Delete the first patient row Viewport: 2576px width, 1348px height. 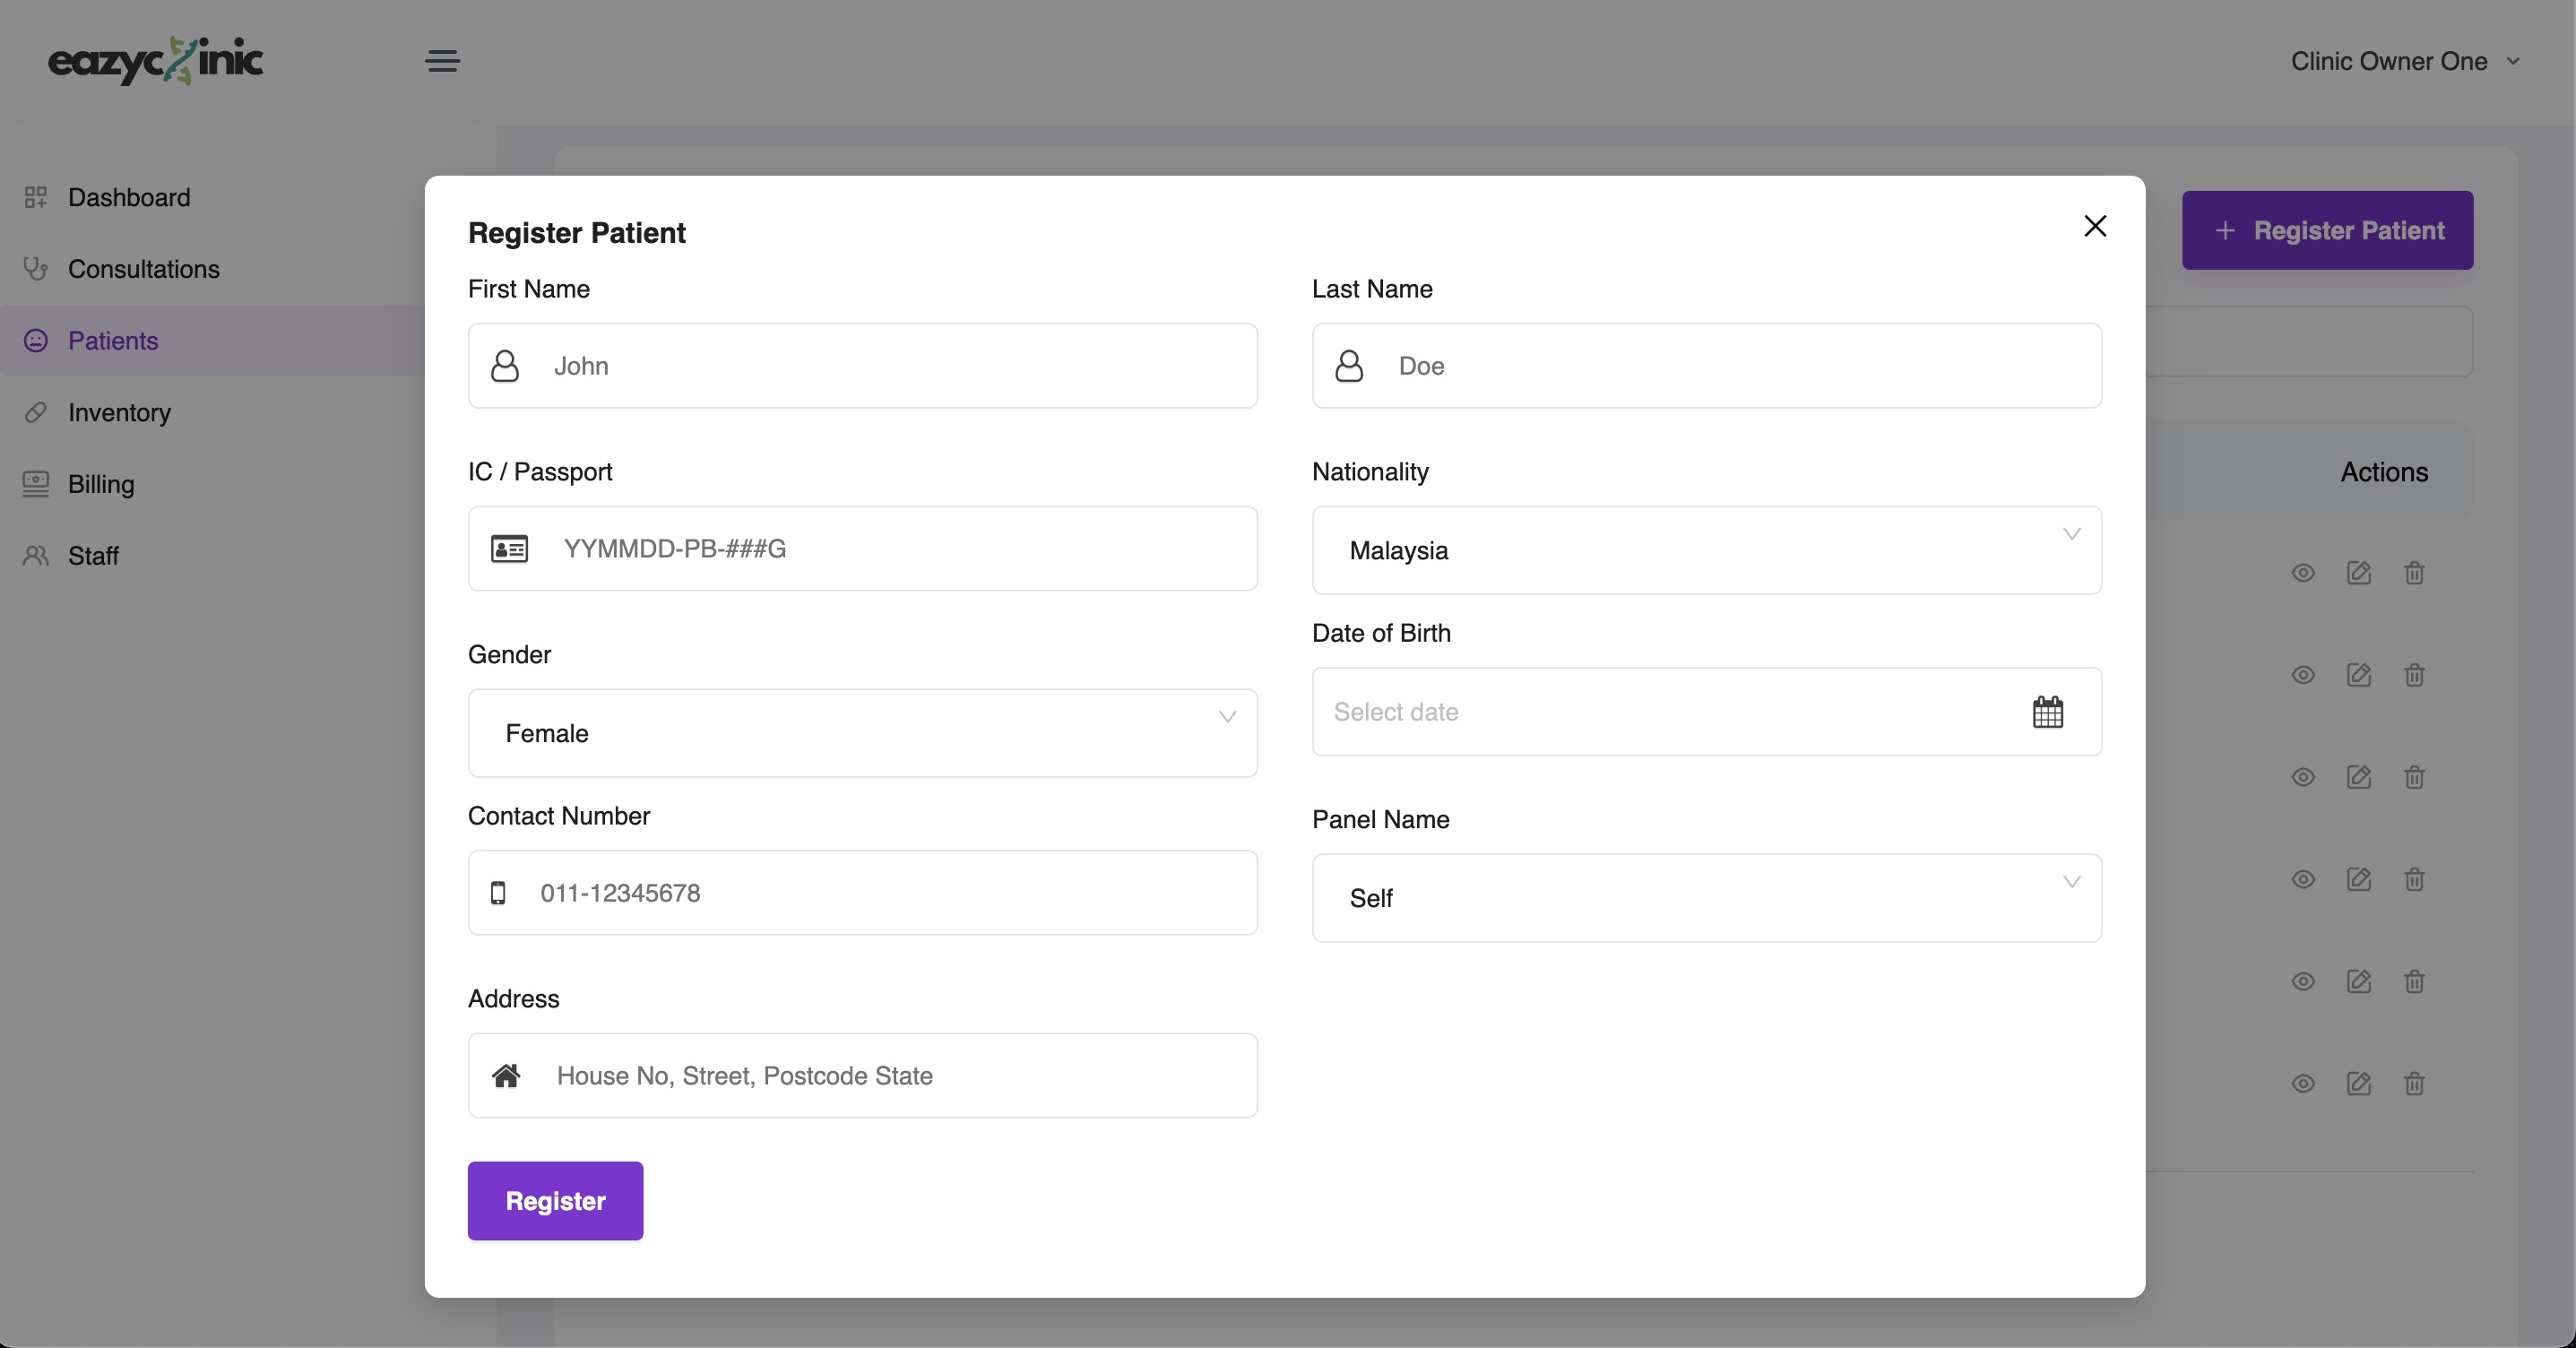point(2414,573)
